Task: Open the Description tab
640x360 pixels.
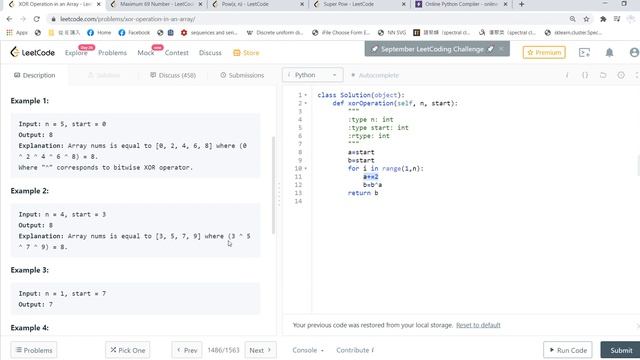Action: (x=35, y=75)
